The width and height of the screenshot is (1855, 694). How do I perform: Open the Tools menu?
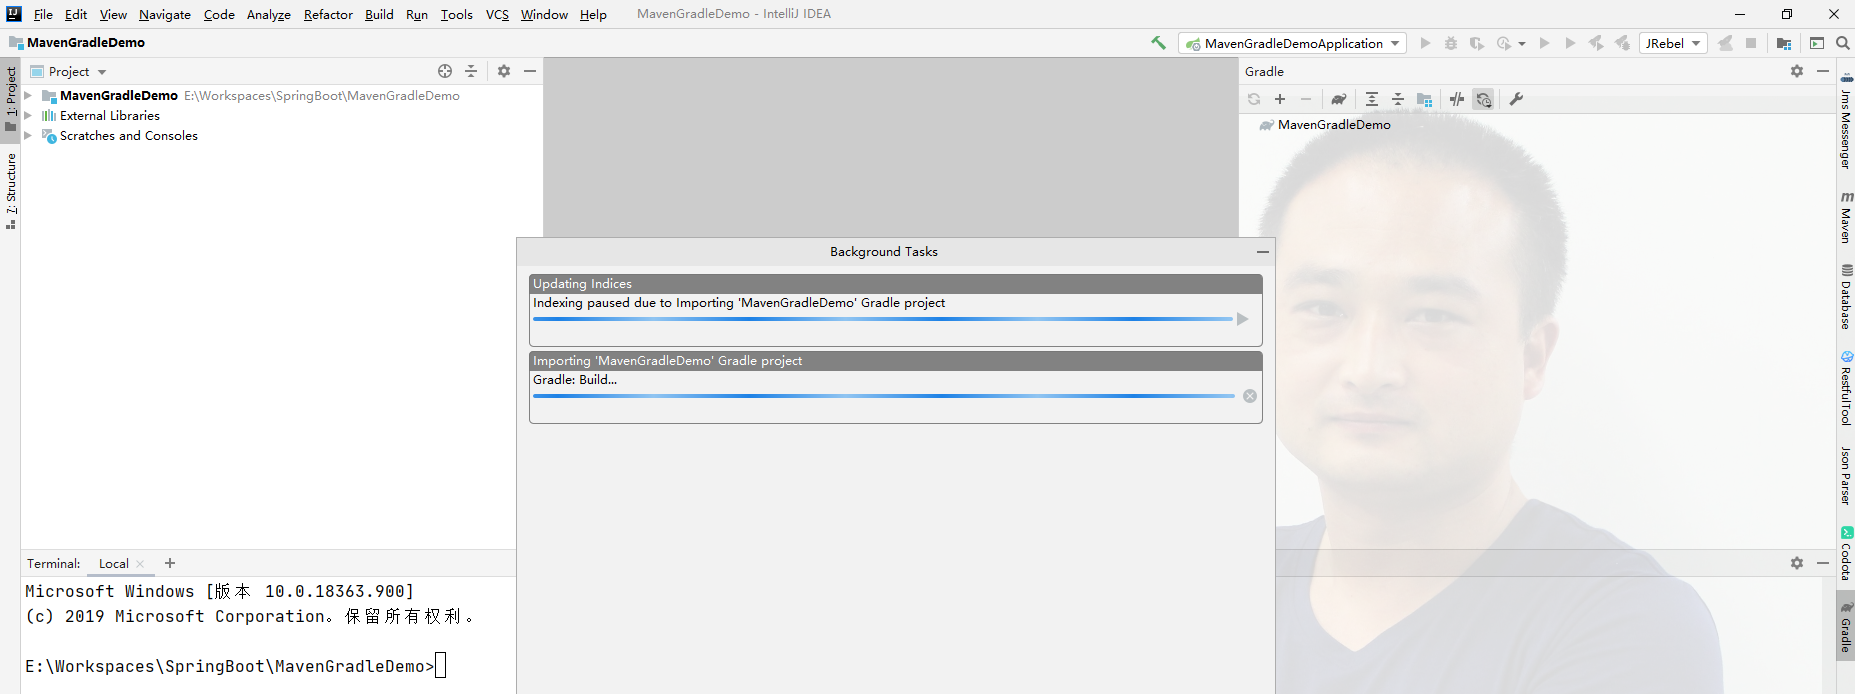pos(457,14)
